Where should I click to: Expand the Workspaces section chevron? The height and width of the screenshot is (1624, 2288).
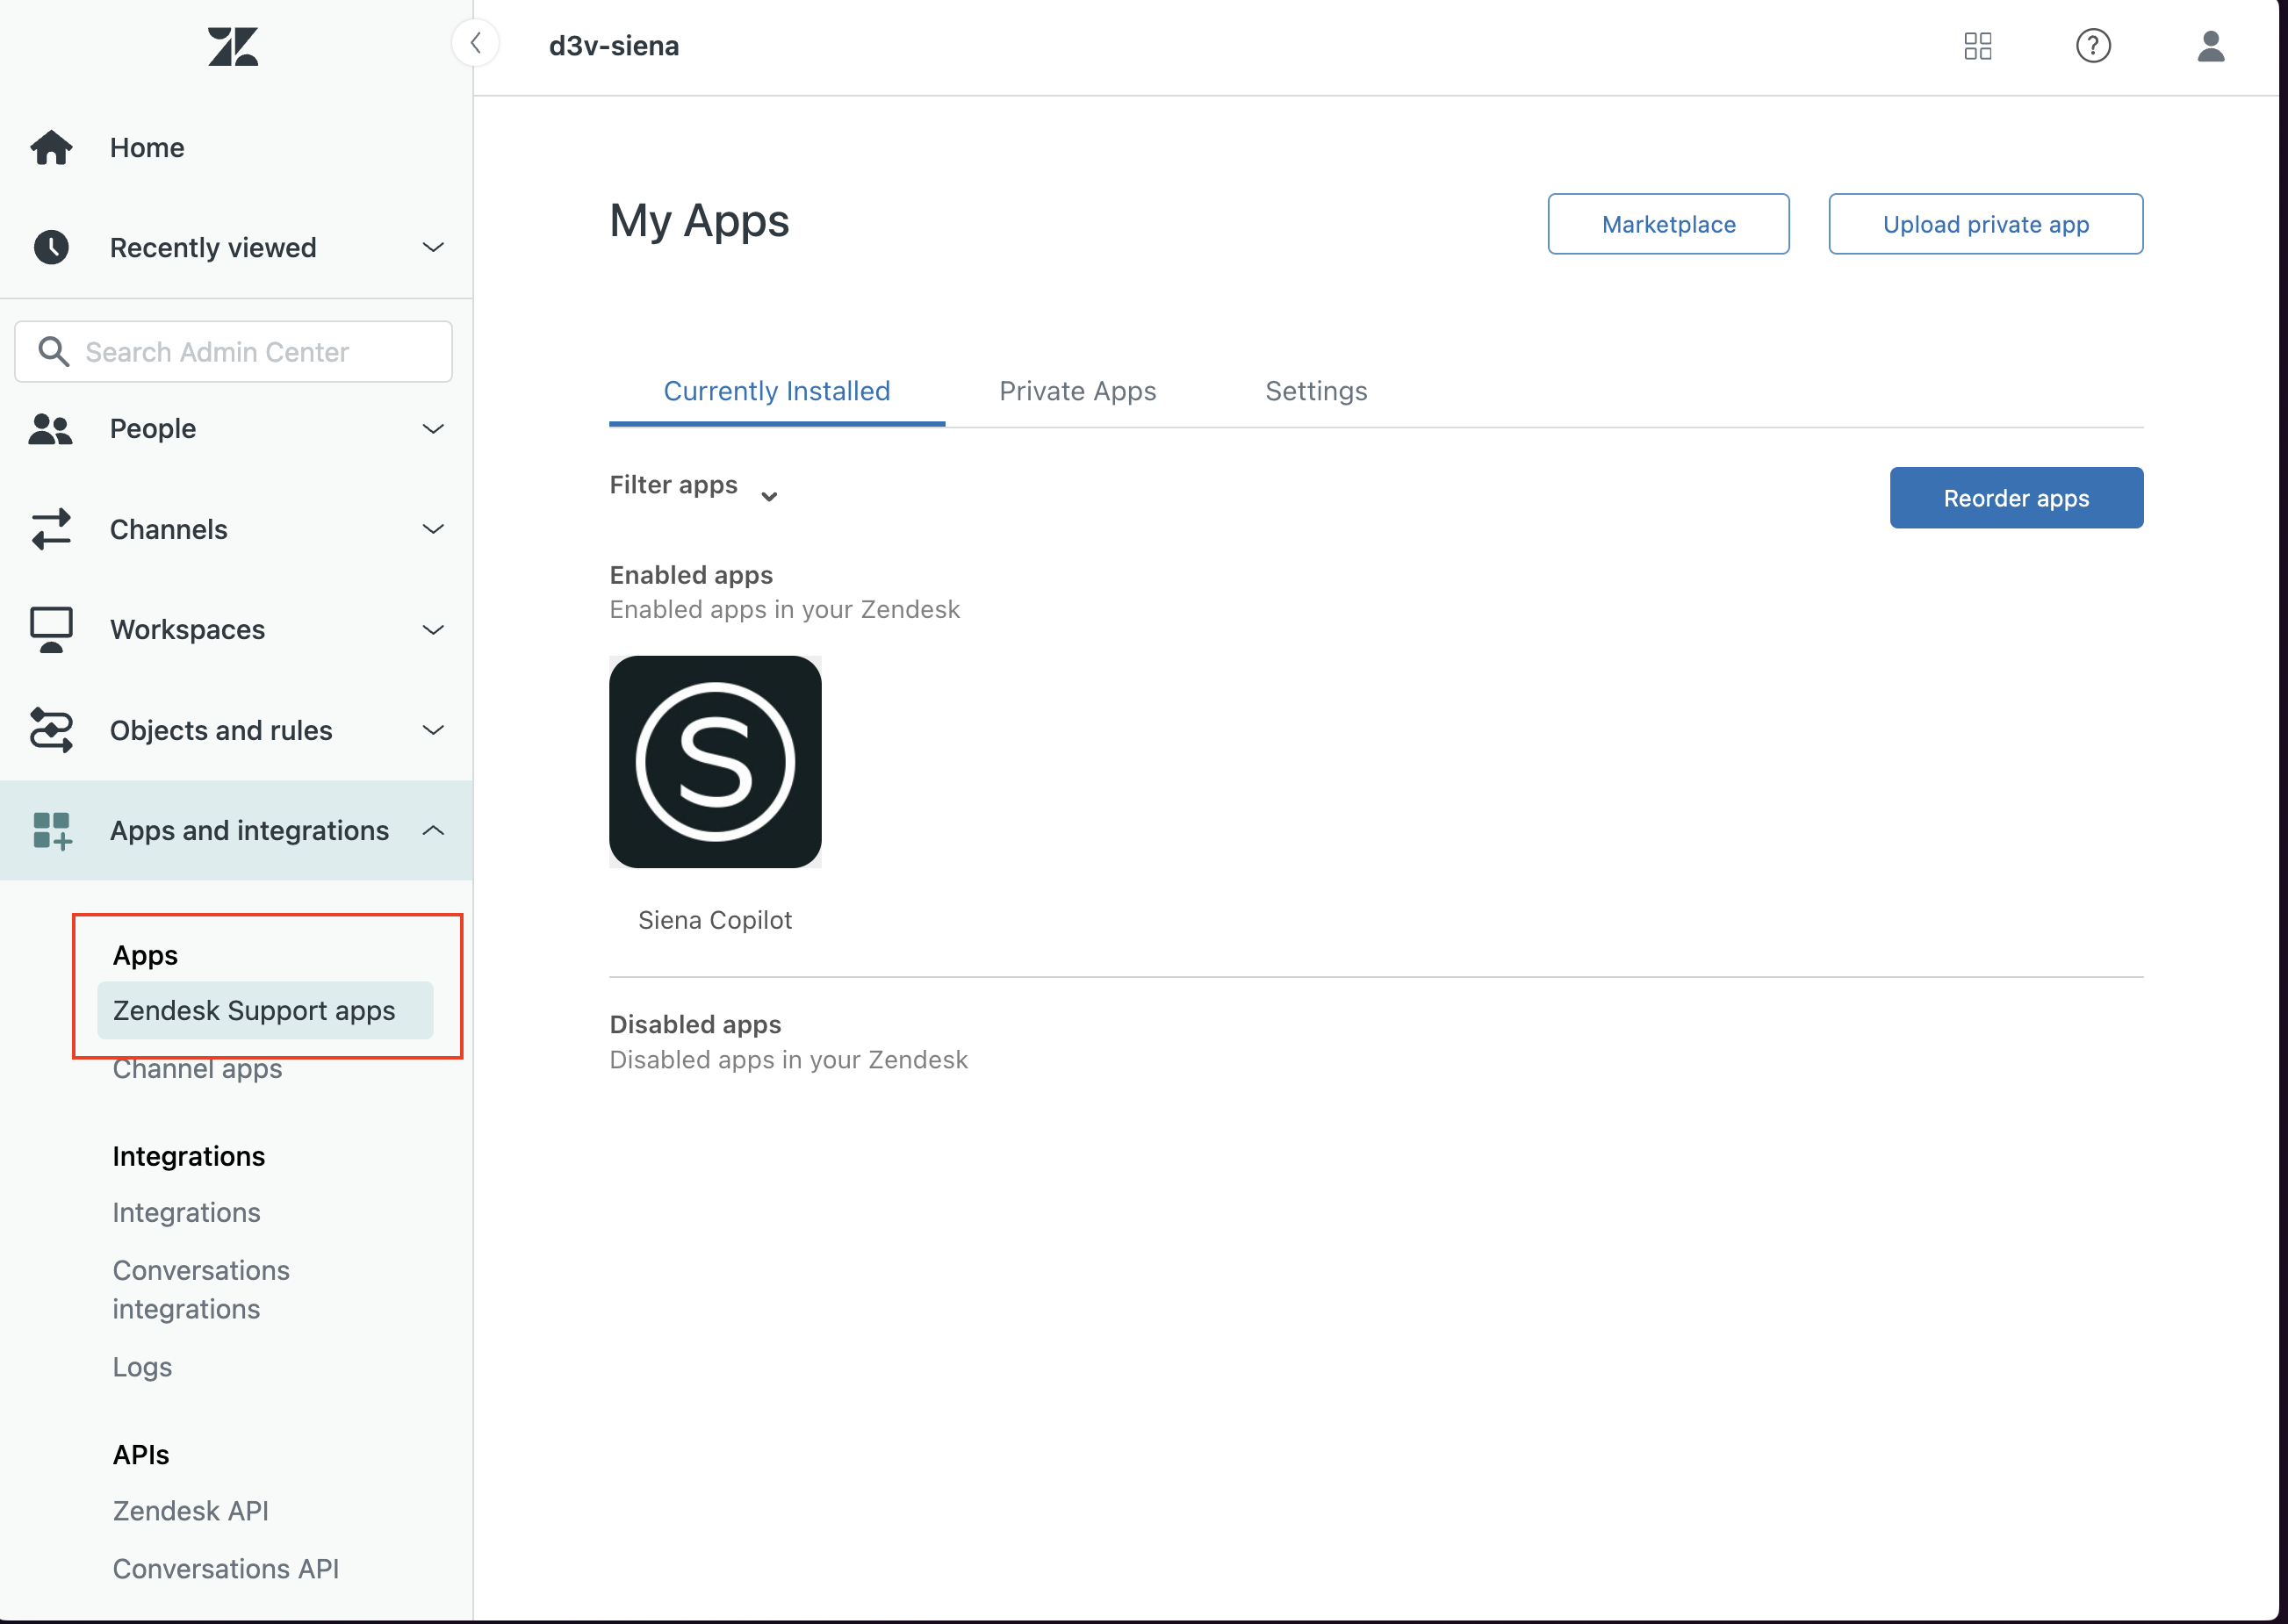click(433, 630)
